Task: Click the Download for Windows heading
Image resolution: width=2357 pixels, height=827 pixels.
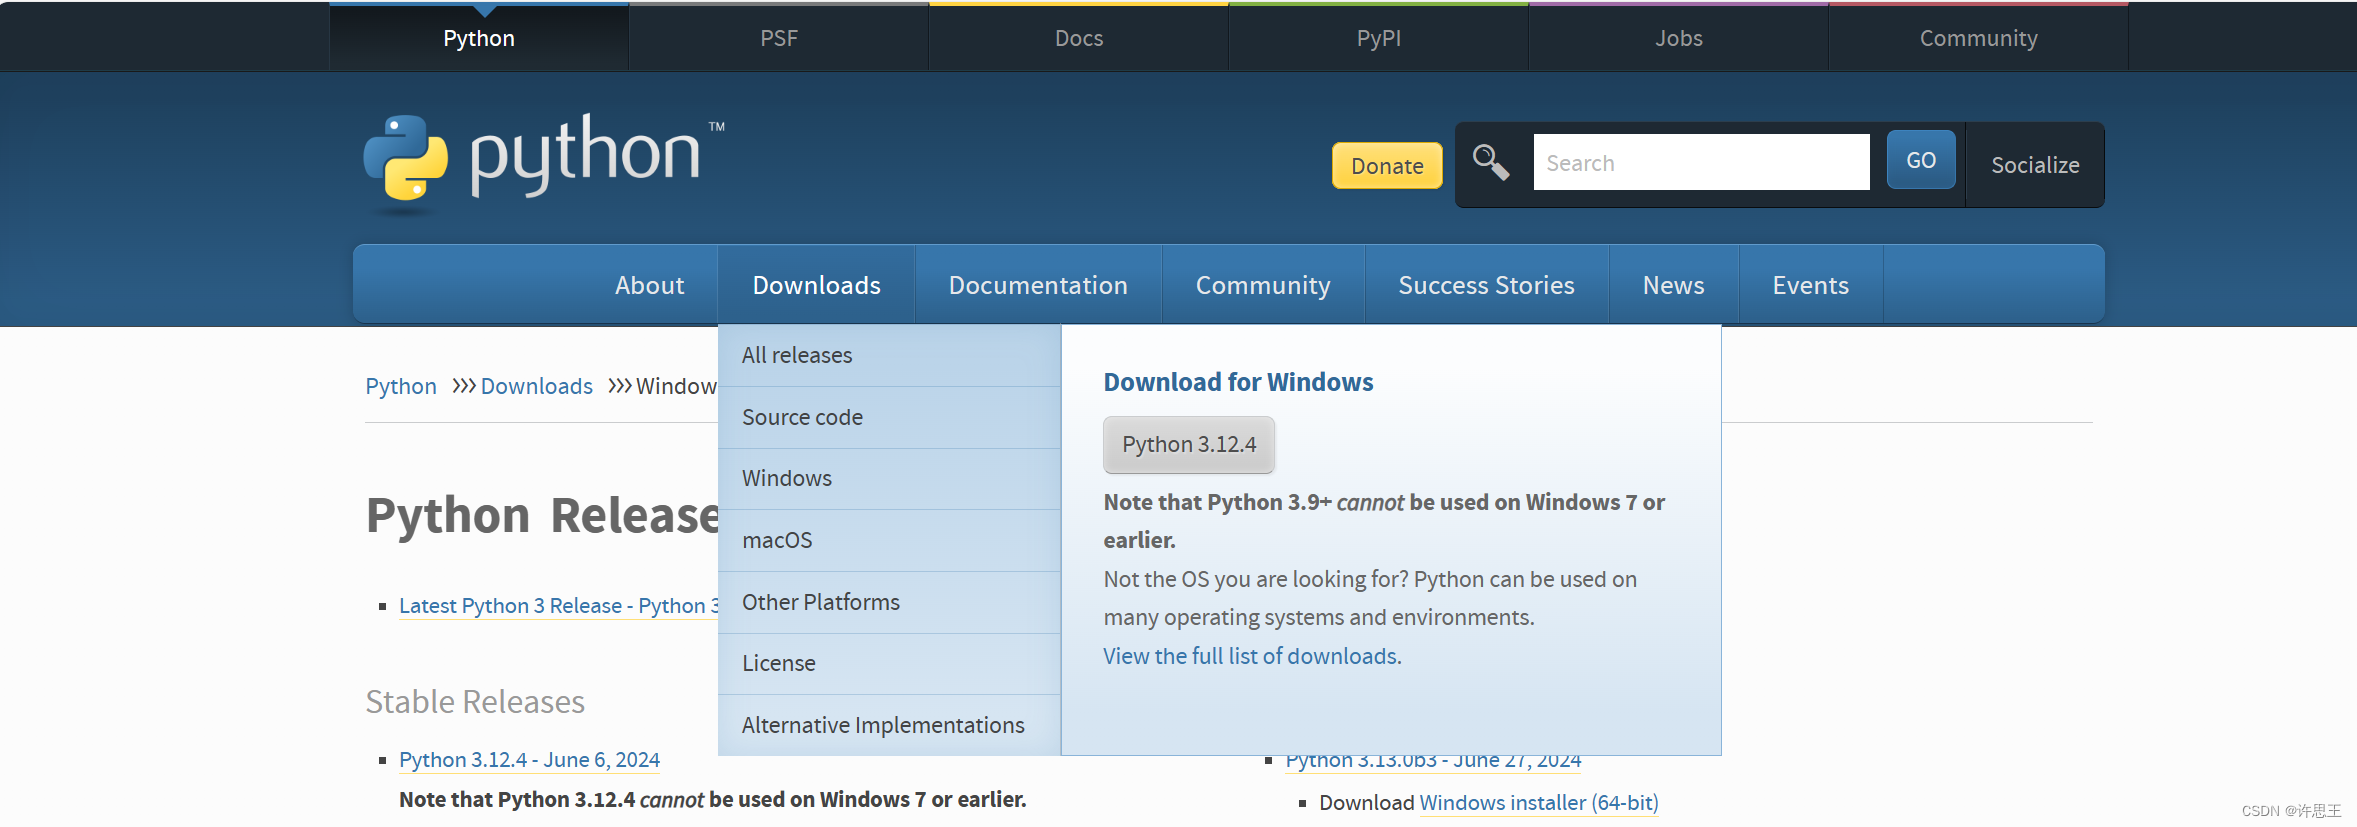Action: click(x=1238, y=382)
